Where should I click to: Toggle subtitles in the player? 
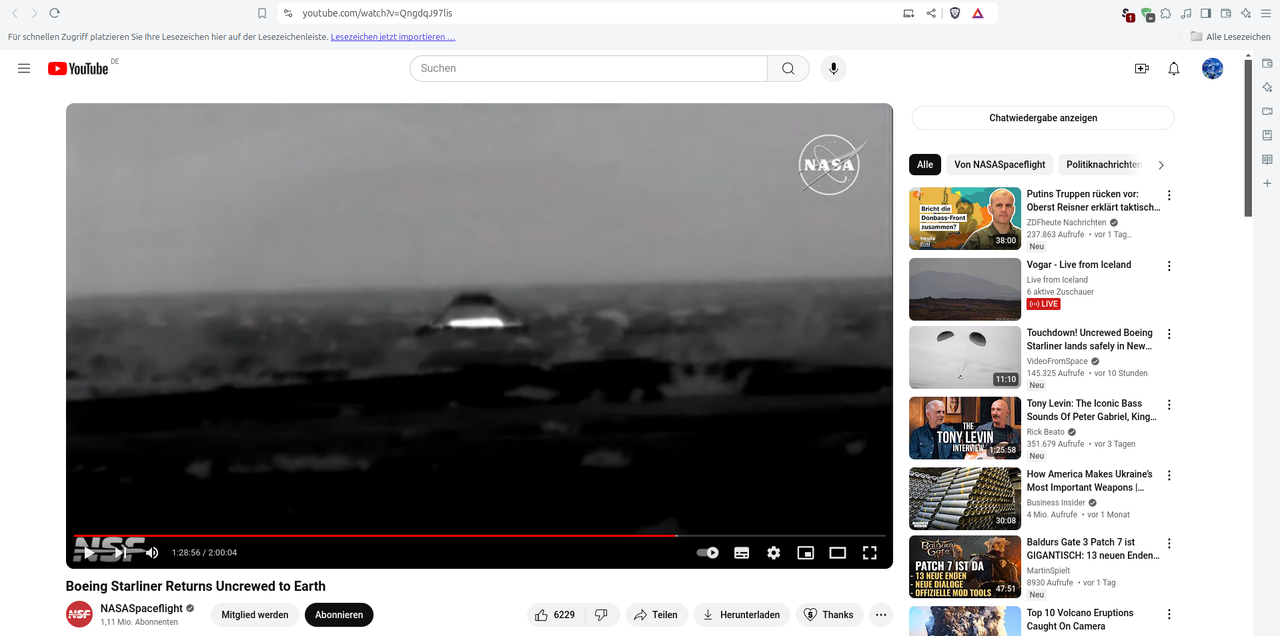[x=741, y=552]
